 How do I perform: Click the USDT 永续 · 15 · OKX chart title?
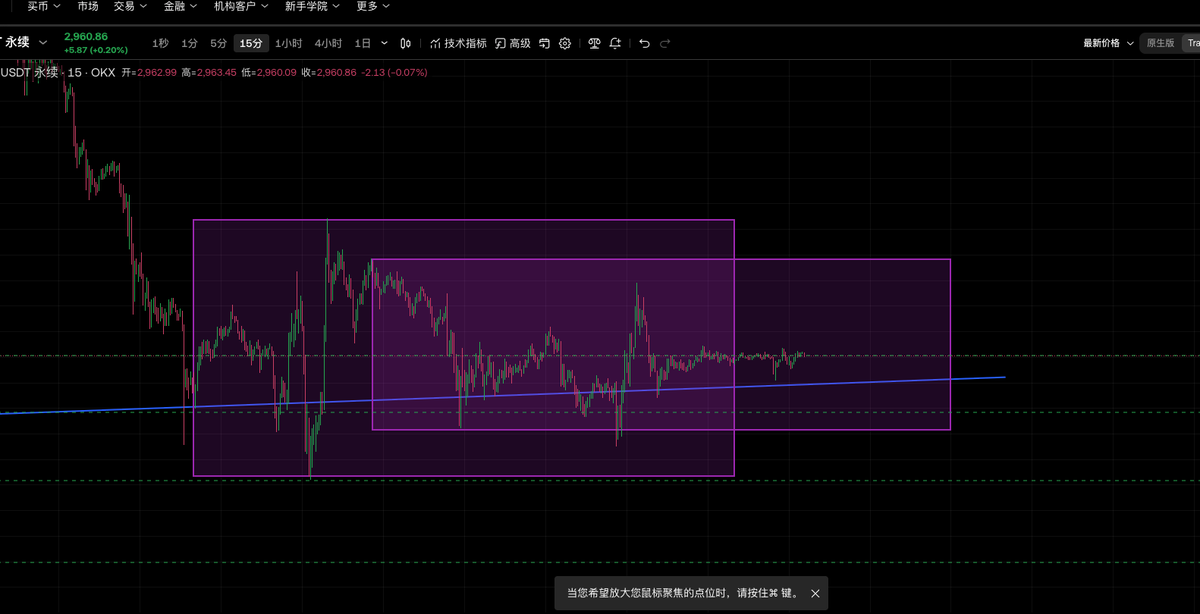coord(58,72)
